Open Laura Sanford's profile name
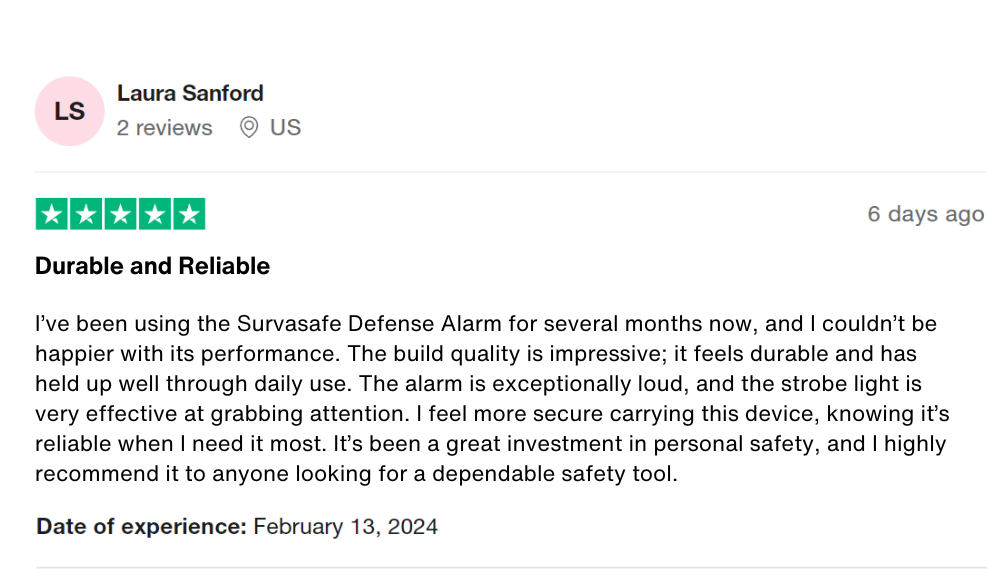The height and width of the screenshot is (583, 1000). tap(190, 93)
